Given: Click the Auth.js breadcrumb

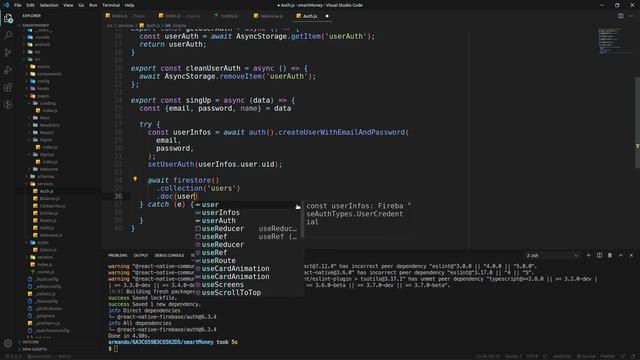Looking at the screenshot, I should 150,25.
